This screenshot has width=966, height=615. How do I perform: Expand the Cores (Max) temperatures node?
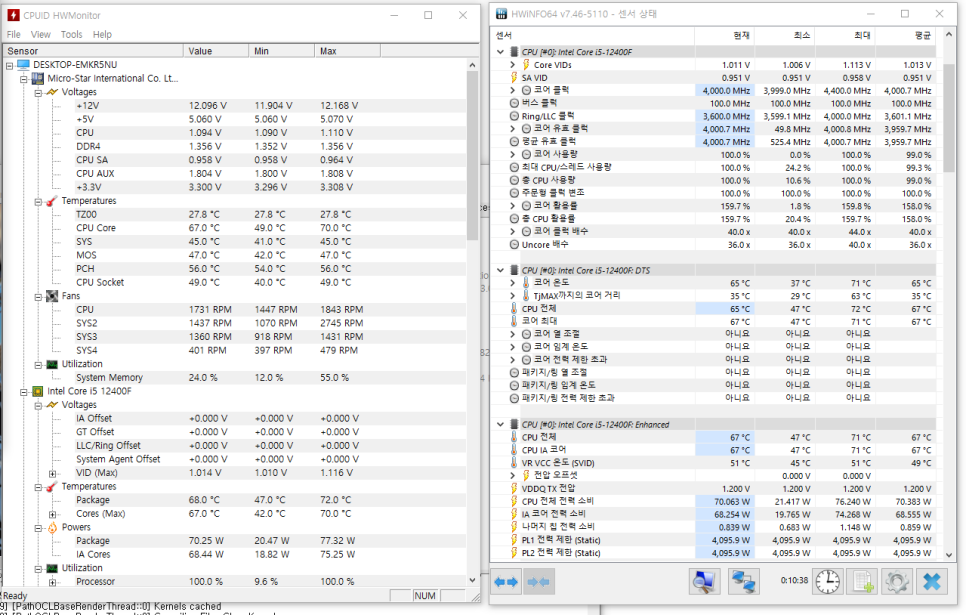[x=52, y=514]
